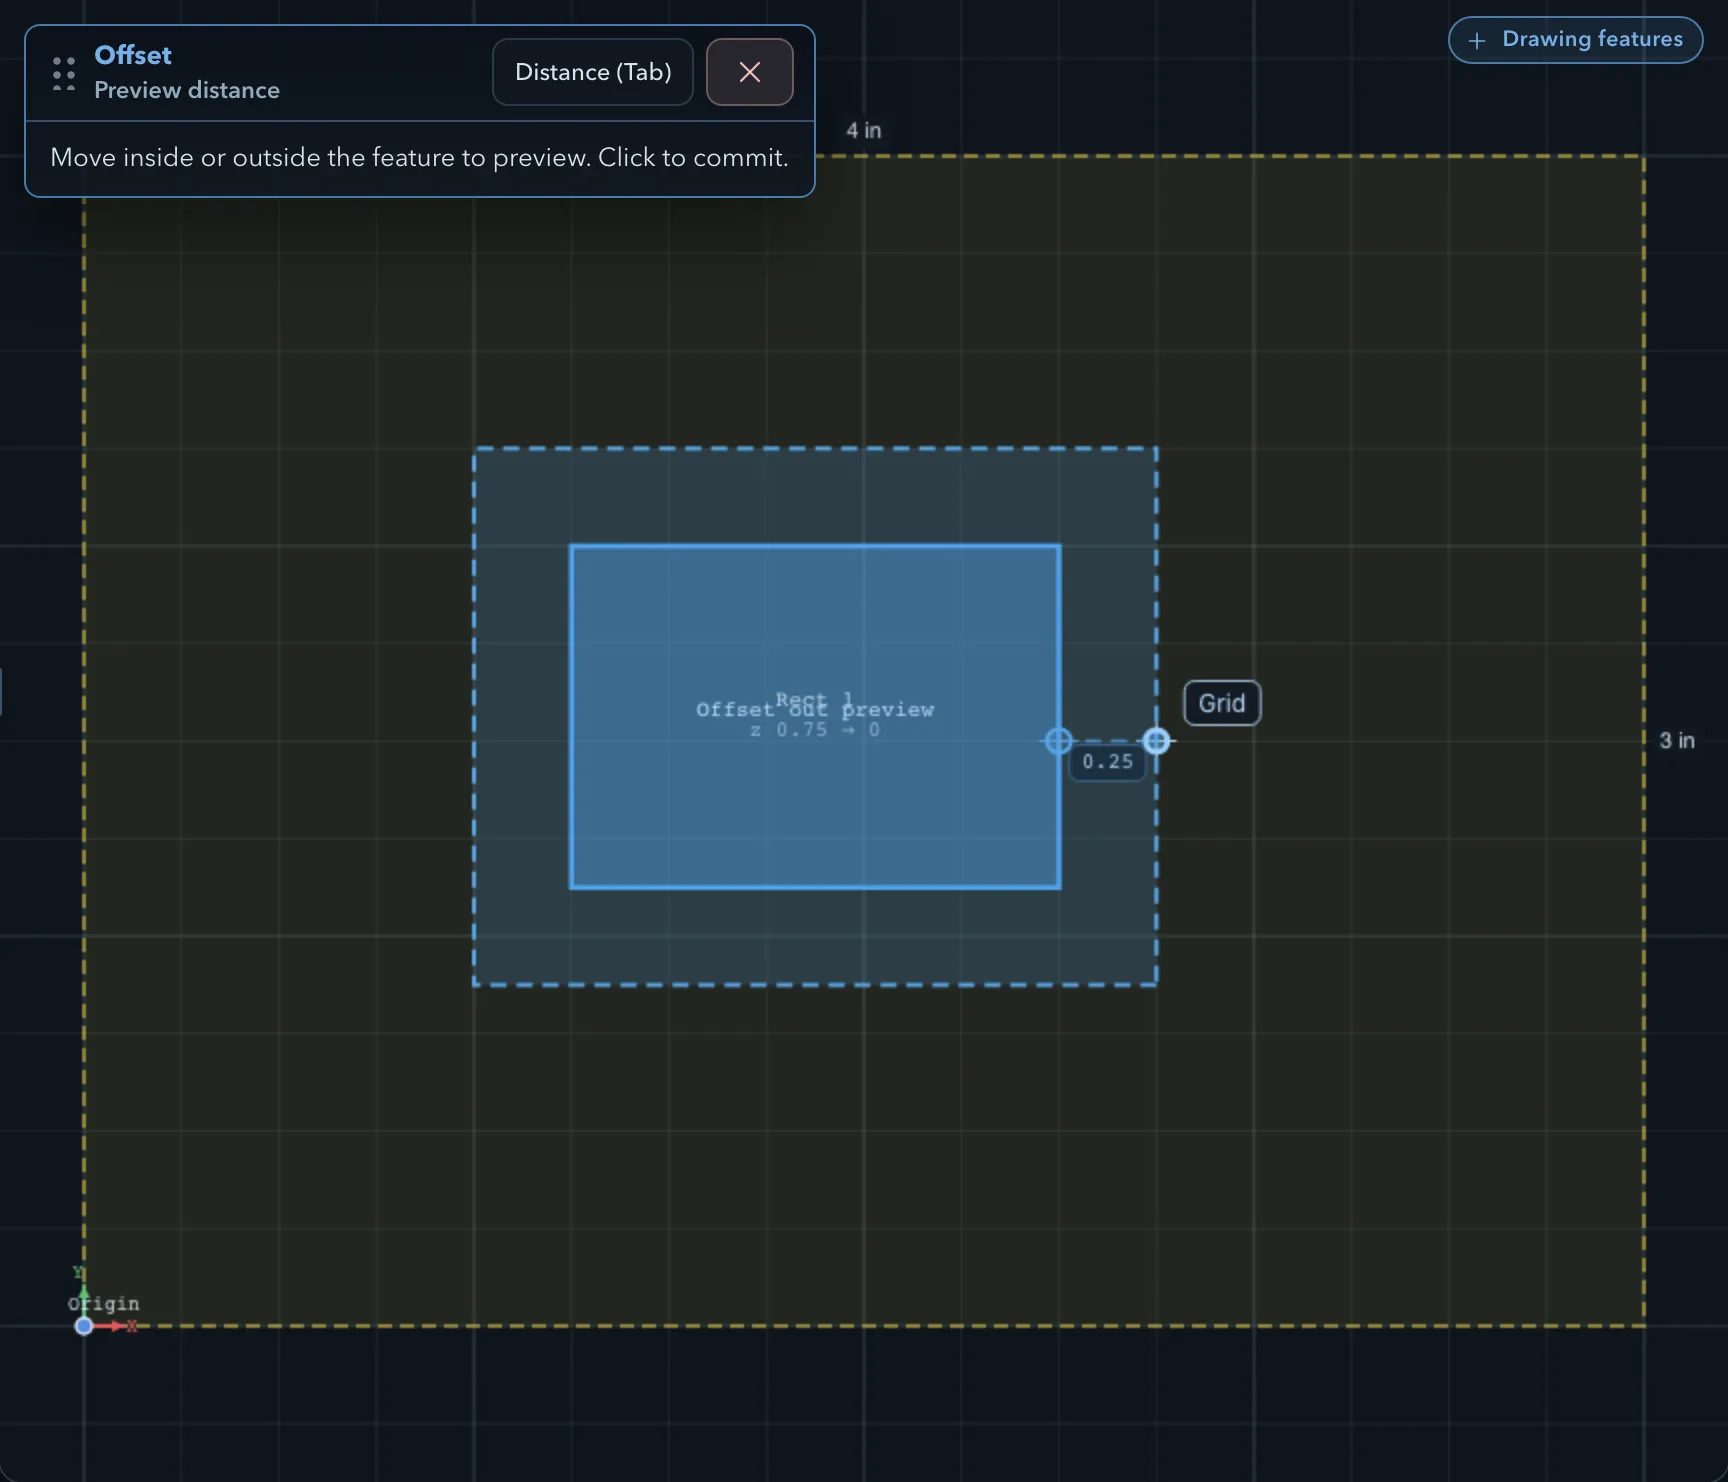Image resolution: width=1728 pixels, height=1482 pixels.
Task: Click the Offset title text
Action: click(x=133, y=55)
